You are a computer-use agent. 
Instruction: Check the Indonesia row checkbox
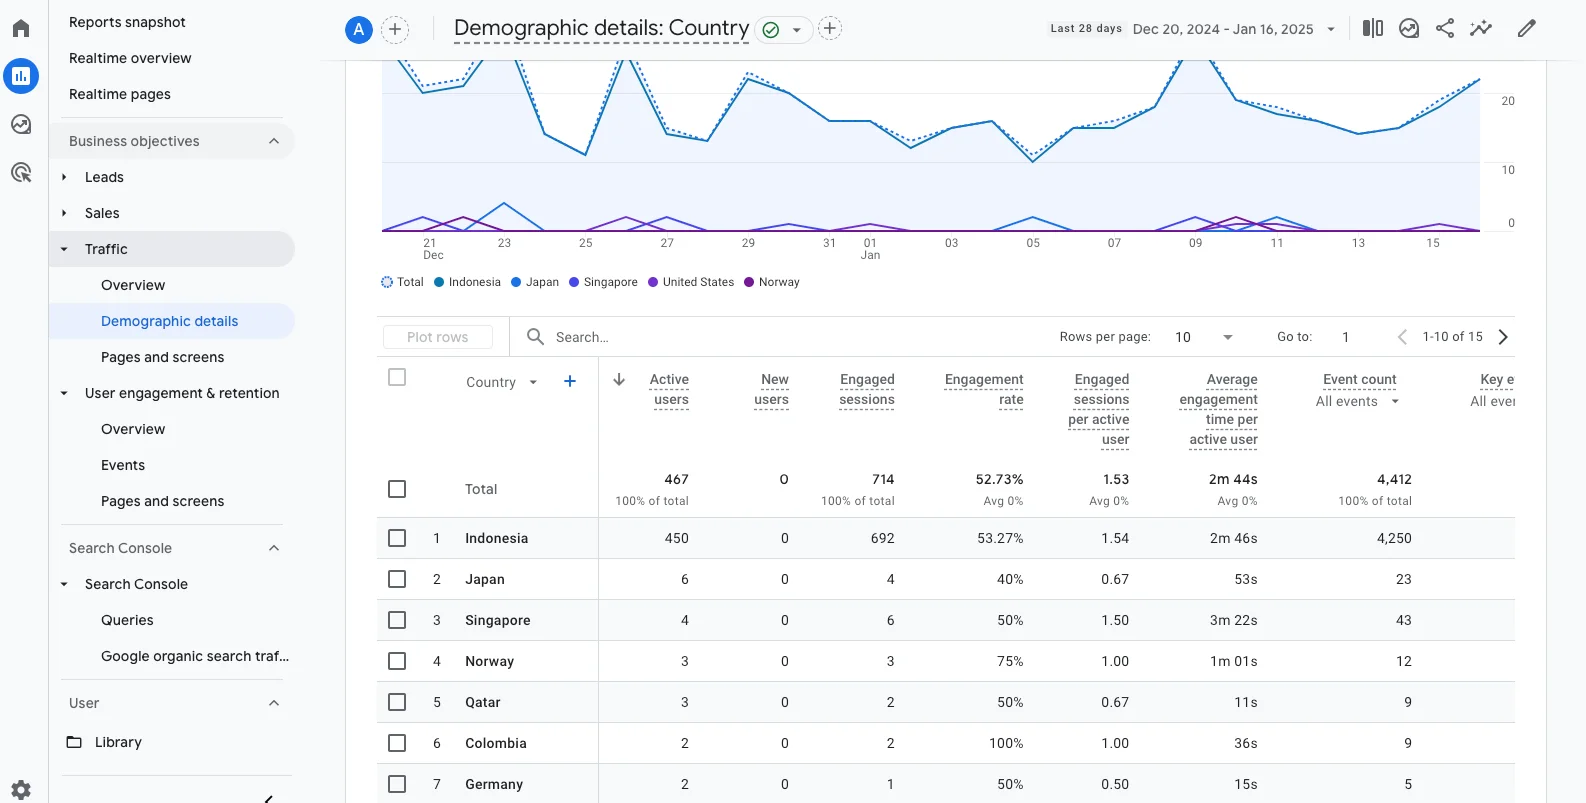pyautogui.click(x=397, y=538)
